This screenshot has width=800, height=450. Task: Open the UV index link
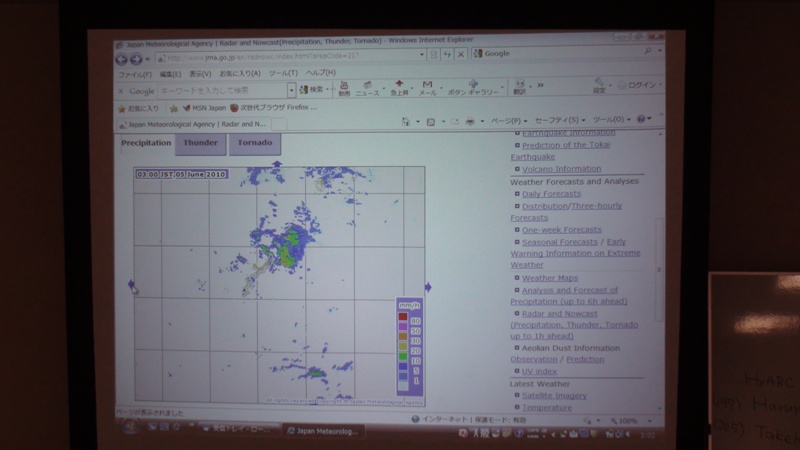coord(539,371)
